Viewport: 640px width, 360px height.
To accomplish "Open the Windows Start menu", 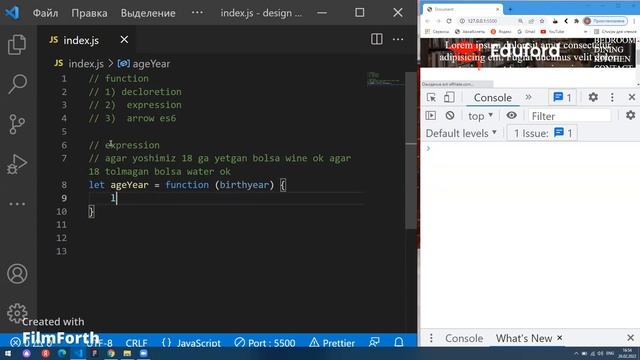I will point(7,353).
